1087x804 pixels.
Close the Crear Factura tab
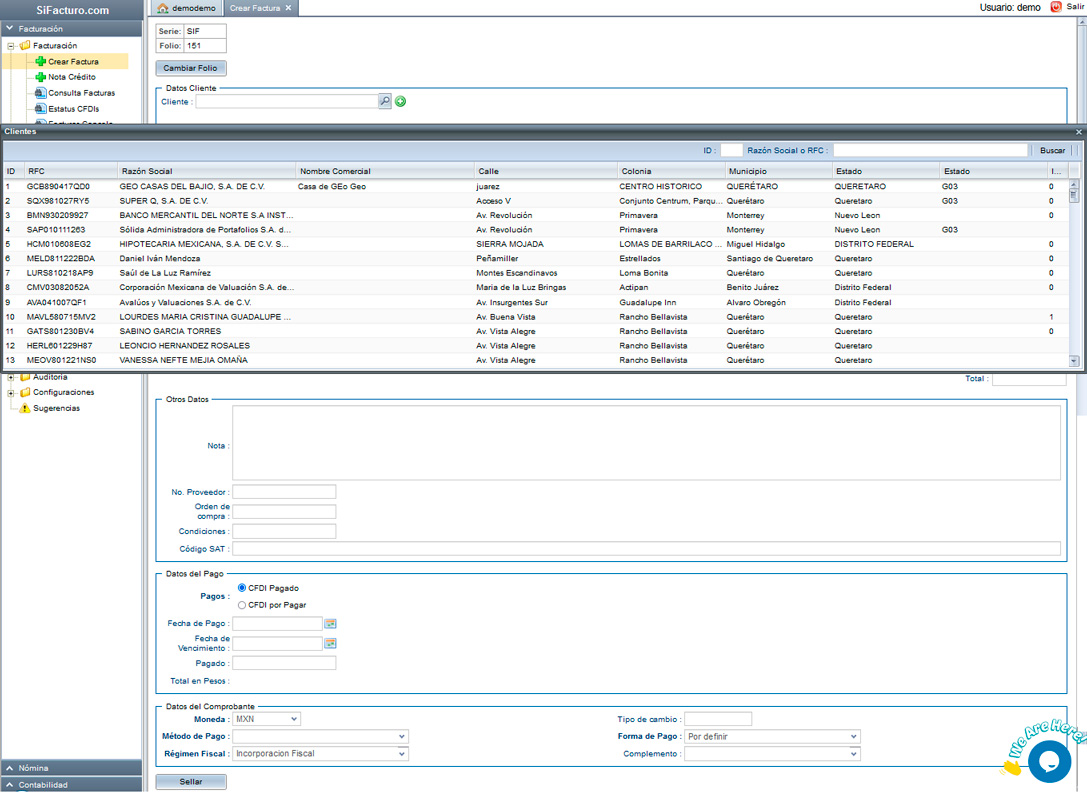[x=288, y=8]
